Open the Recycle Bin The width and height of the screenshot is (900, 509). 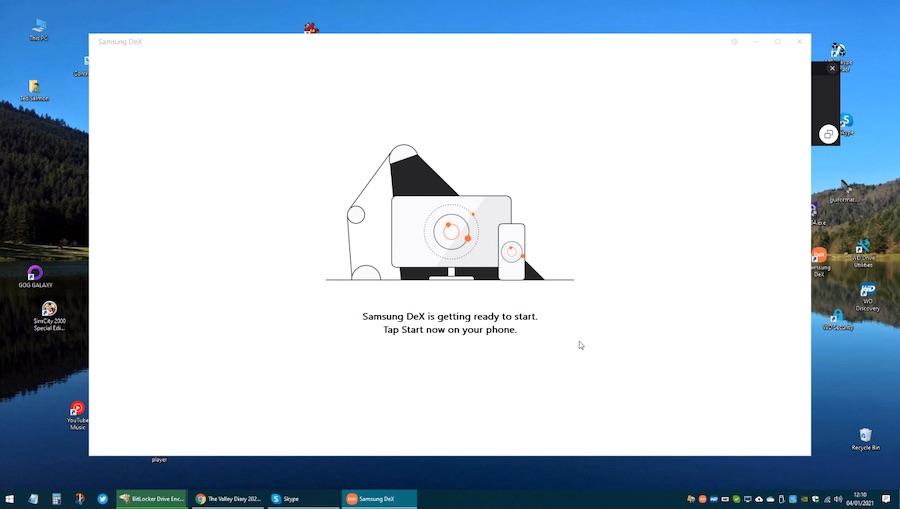coord(866,439)
